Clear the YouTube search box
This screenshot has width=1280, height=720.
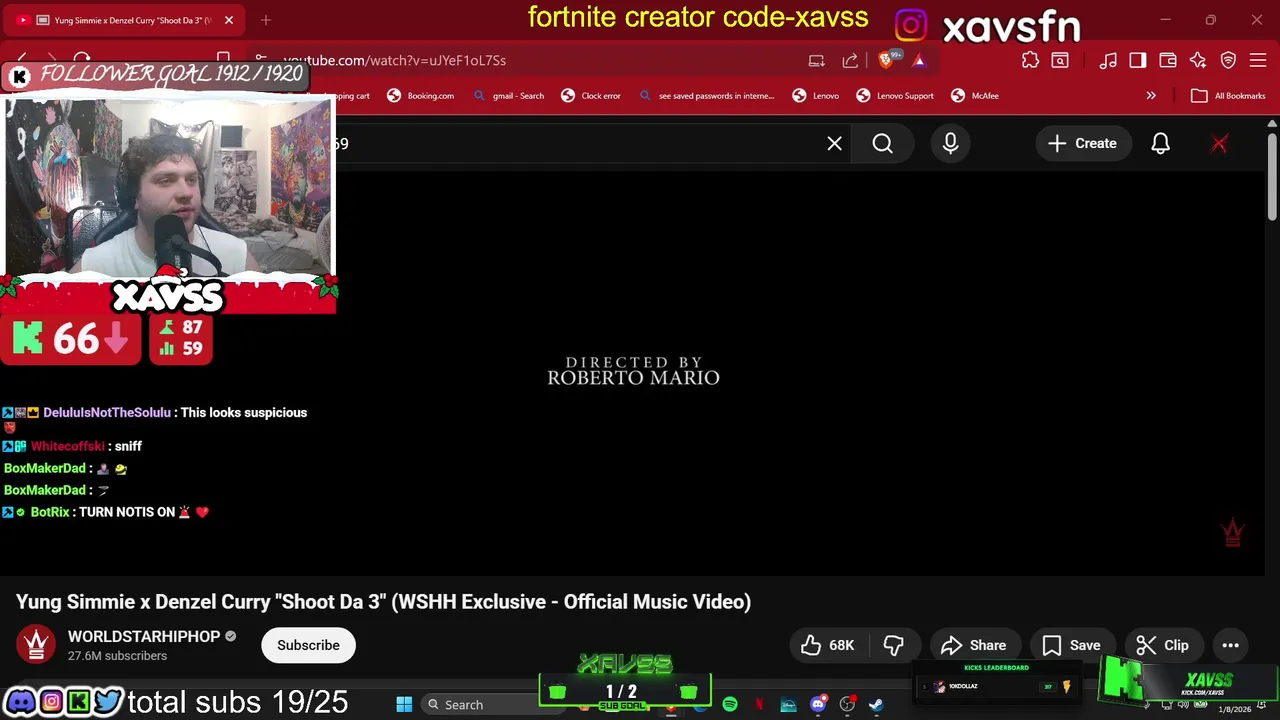[x=835, y=143]
